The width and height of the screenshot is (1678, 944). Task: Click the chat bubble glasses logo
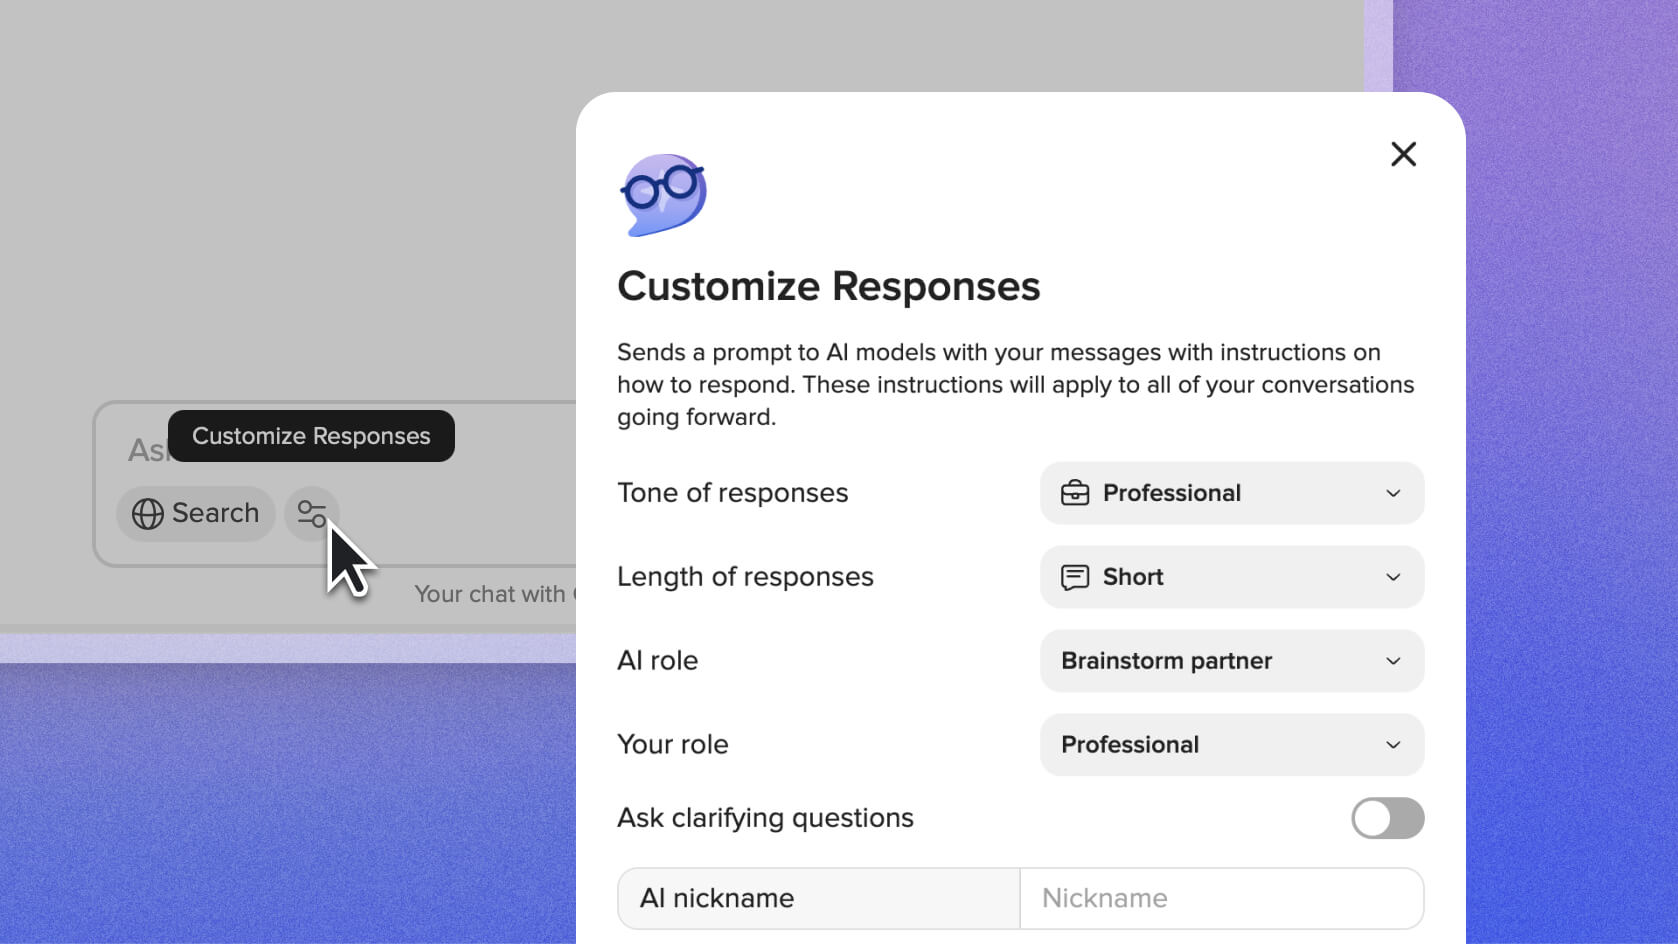pos(663,194)
